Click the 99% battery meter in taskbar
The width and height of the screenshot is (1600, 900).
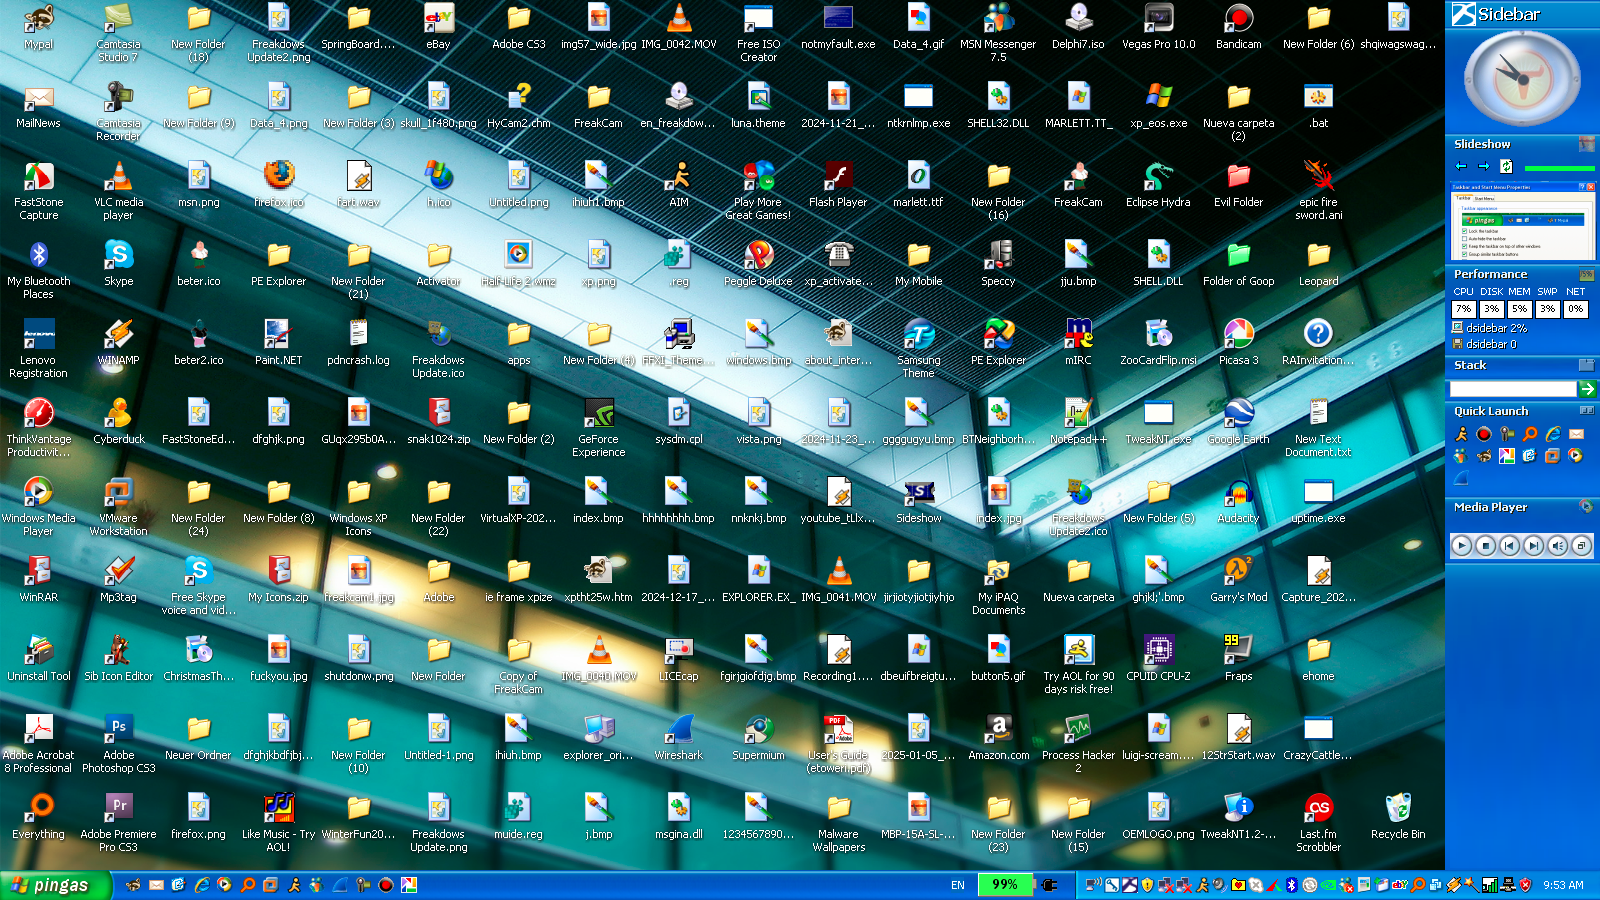1005,885
